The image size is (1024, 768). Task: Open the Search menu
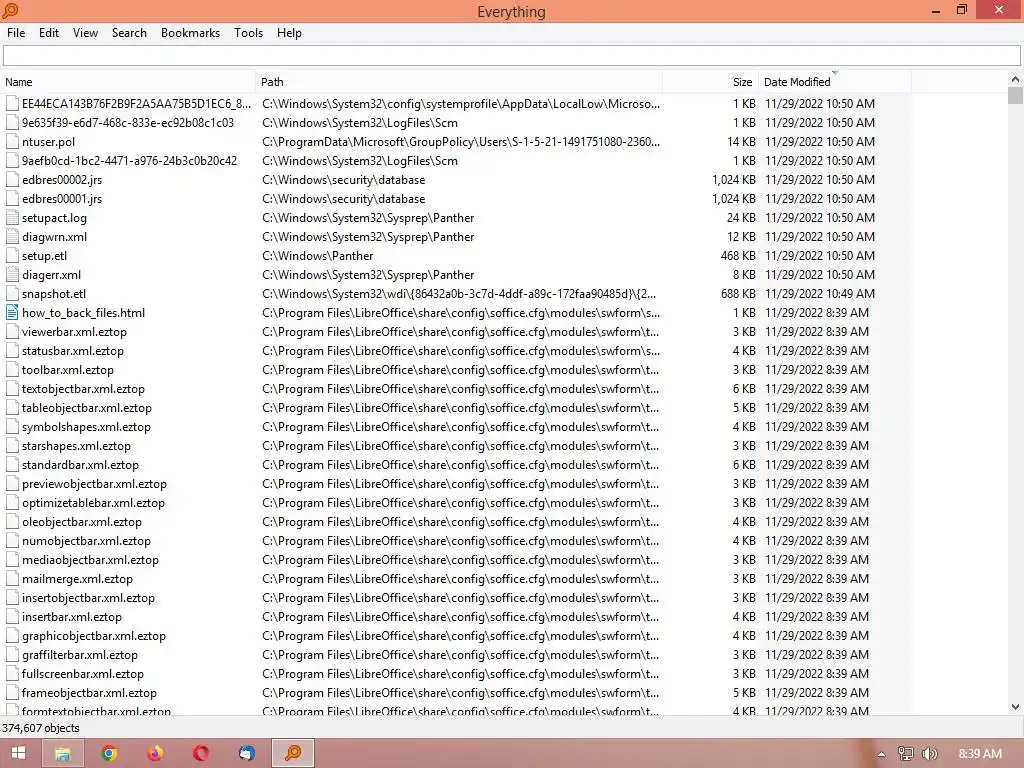pos(129,33)
